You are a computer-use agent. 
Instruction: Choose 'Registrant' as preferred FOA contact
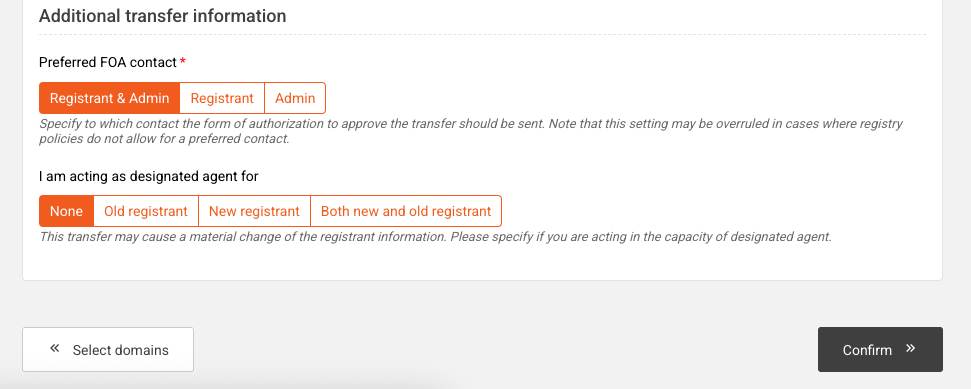coord(222,98)
